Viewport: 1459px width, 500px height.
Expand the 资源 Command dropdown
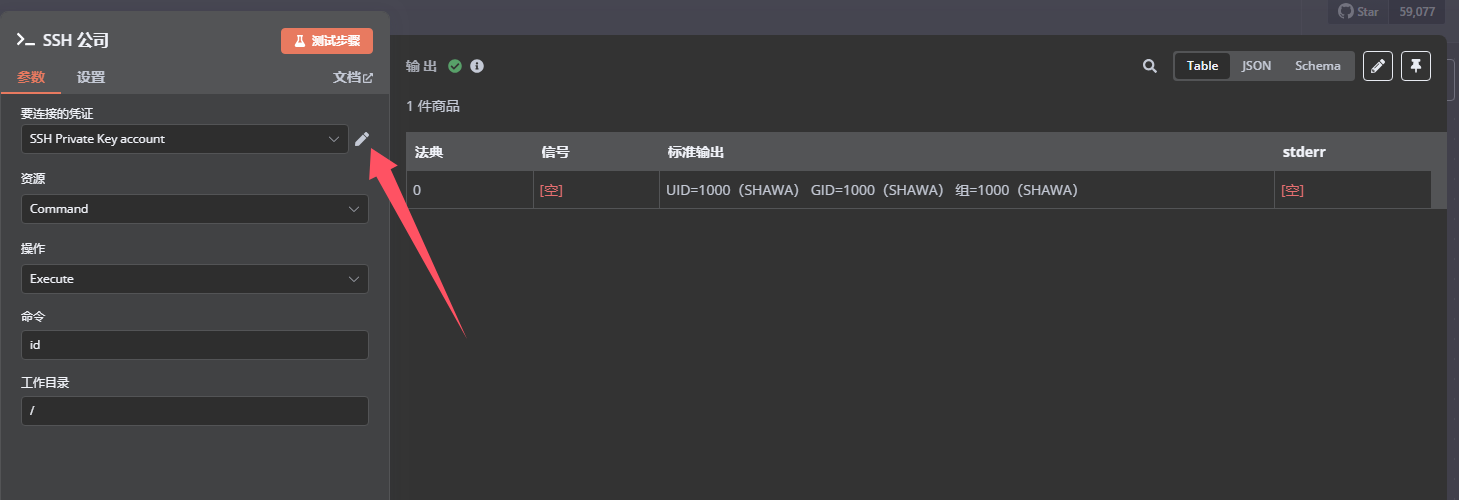pos(194,209)
